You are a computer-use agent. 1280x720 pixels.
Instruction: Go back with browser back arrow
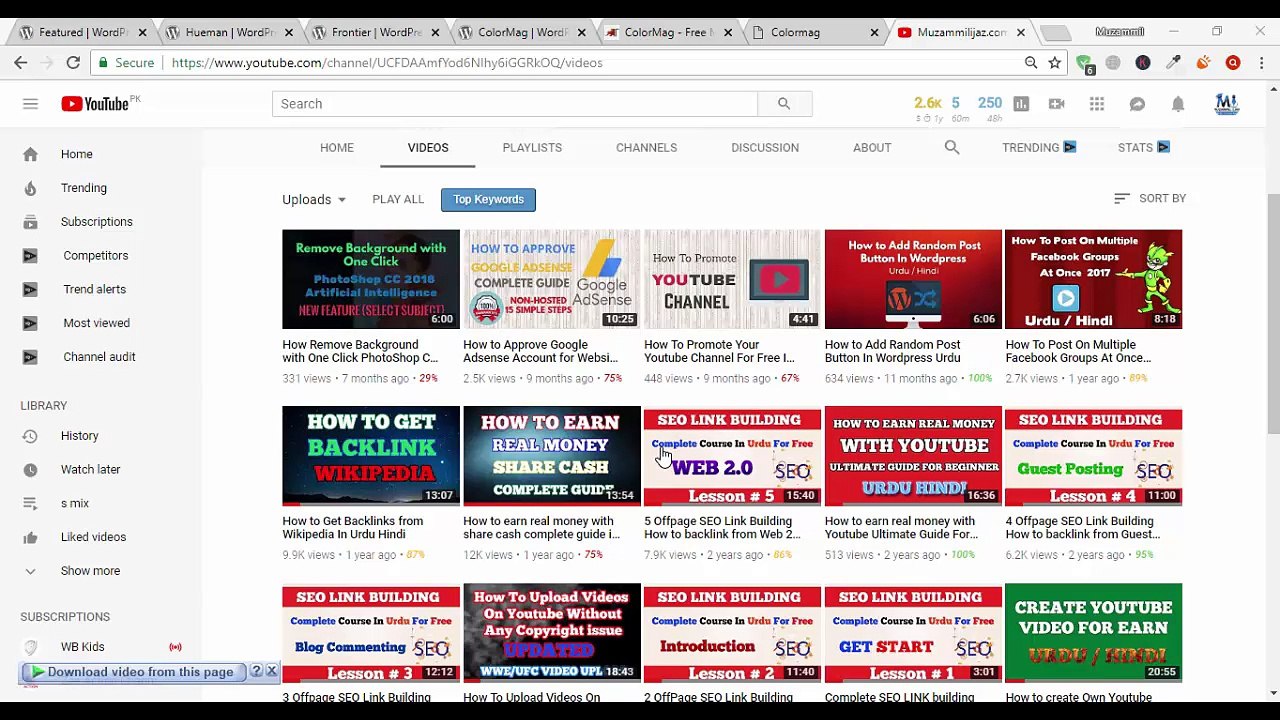[21, 63]
